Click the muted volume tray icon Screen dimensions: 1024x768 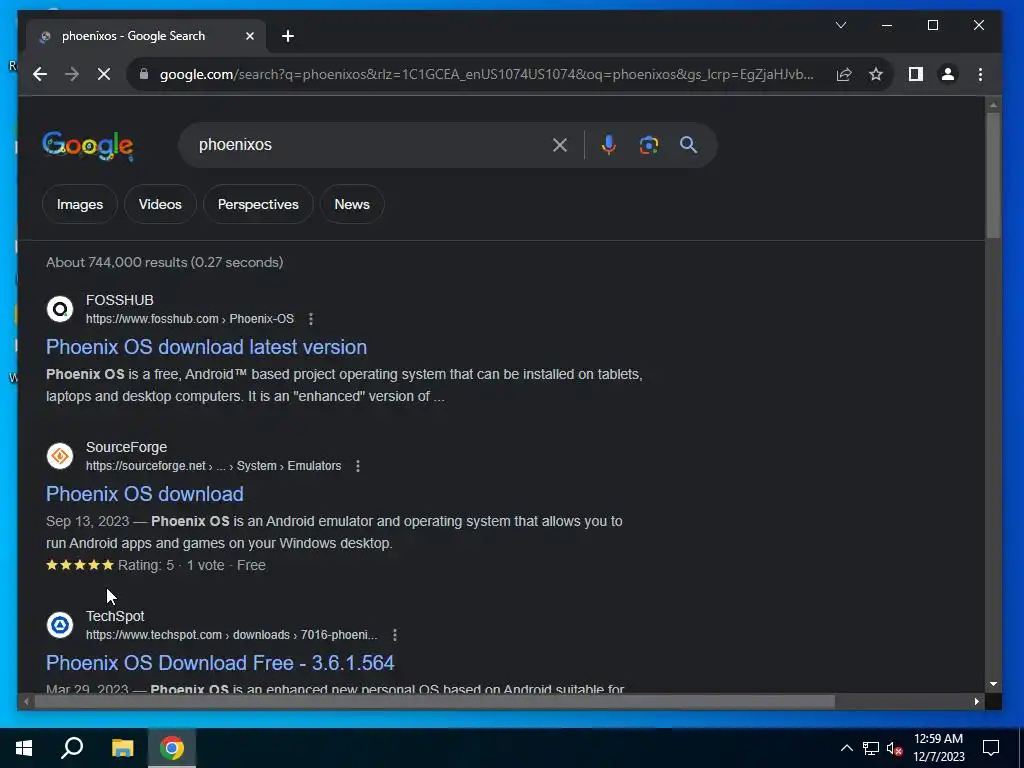click(x=895, y=748)
